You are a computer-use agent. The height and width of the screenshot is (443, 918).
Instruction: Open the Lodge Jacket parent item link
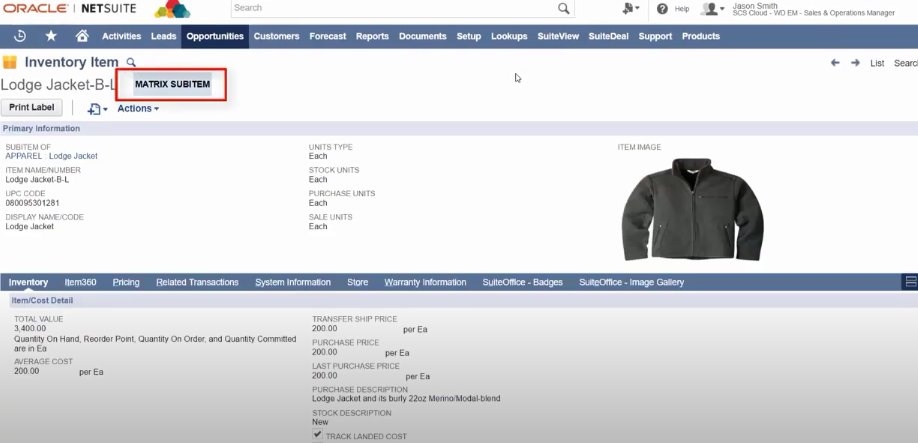(73, 156)
